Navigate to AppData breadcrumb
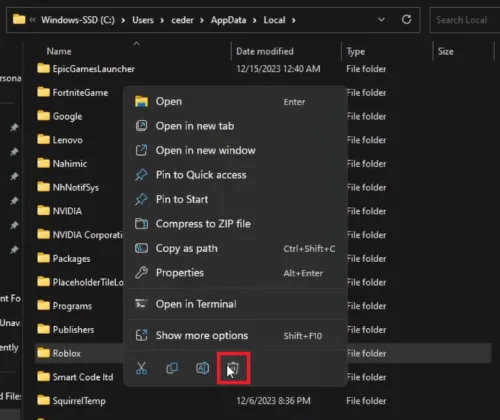 [x=228, y=20]
